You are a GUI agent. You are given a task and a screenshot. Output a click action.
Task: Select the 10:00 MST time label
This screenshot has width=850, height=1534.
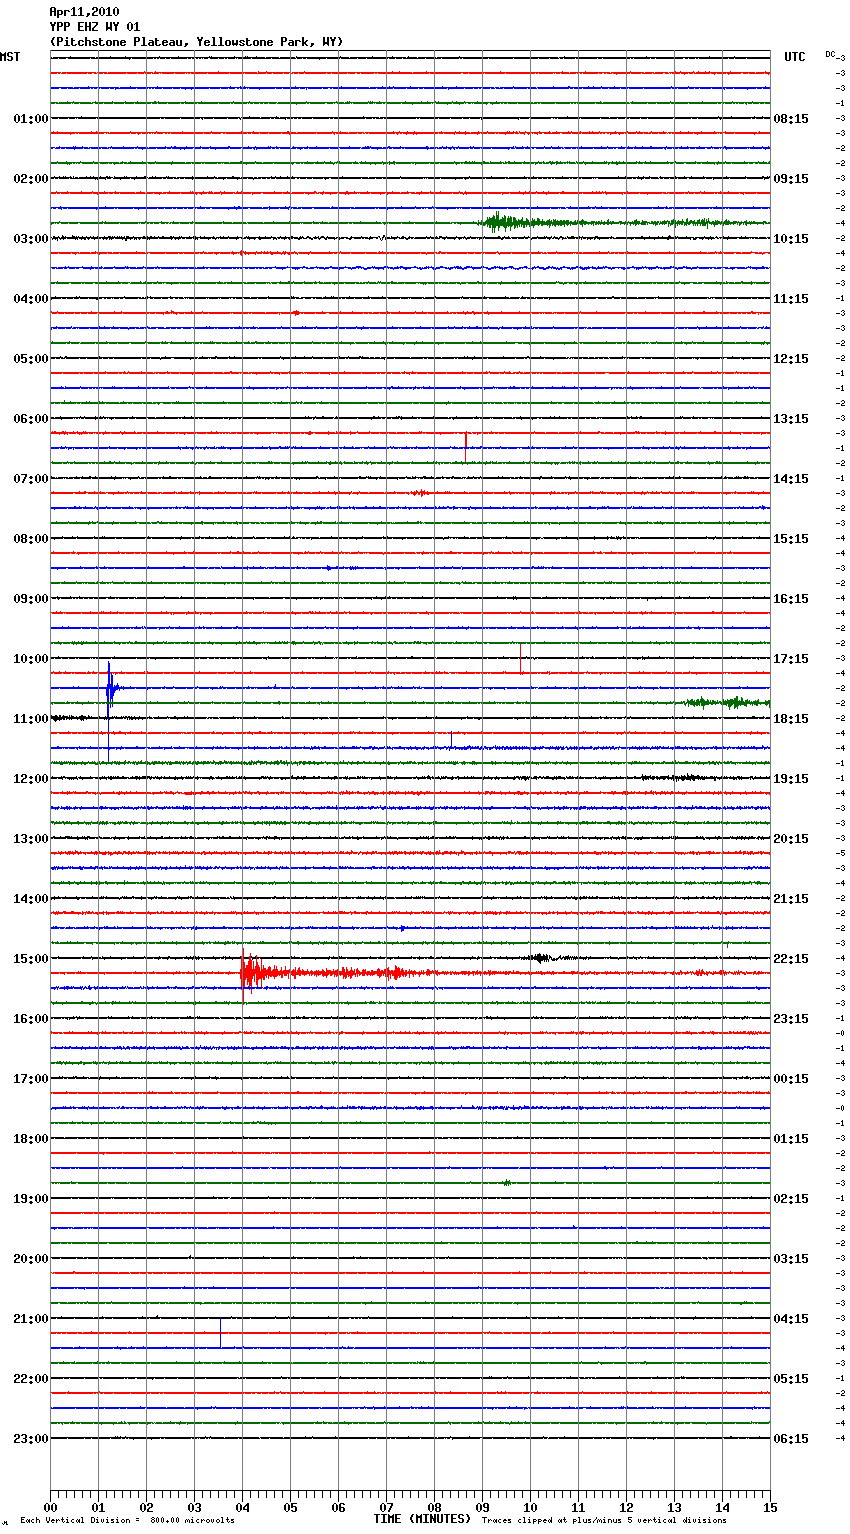coord(31,659)
